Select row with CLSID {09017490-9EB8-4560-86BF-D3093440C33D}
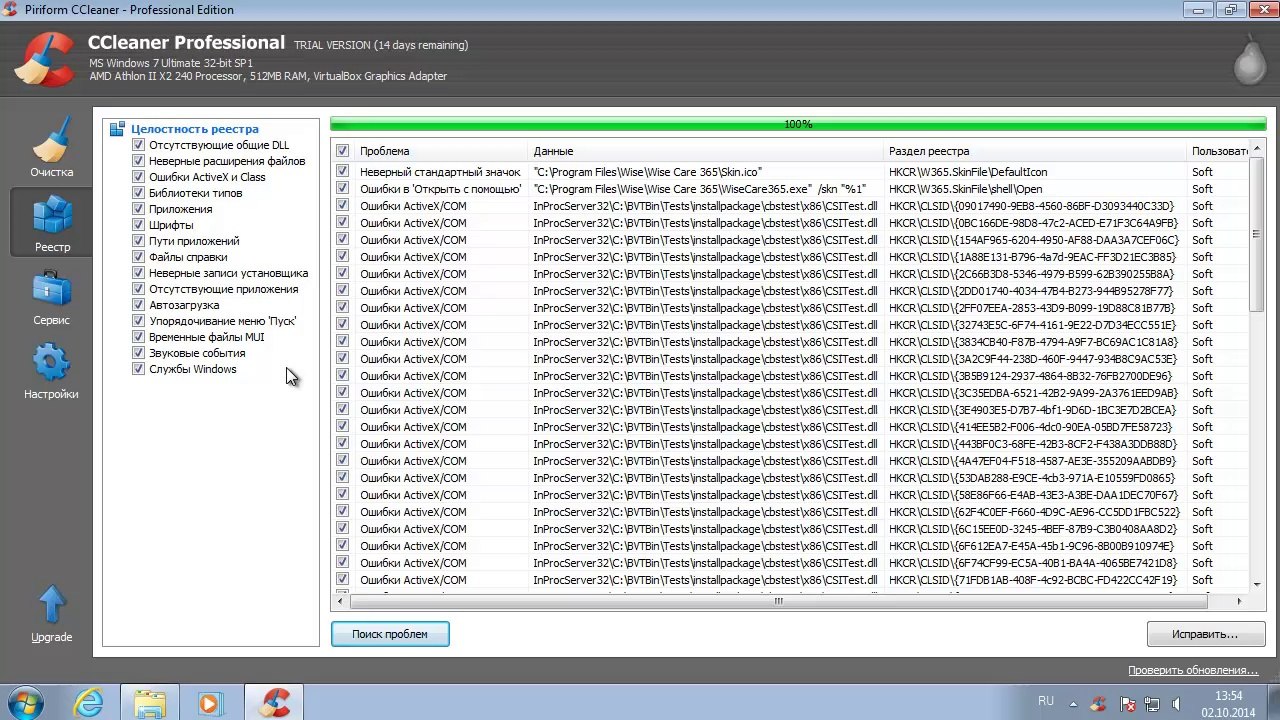The height and width of the screenshot is (720, 1280). 790,206
